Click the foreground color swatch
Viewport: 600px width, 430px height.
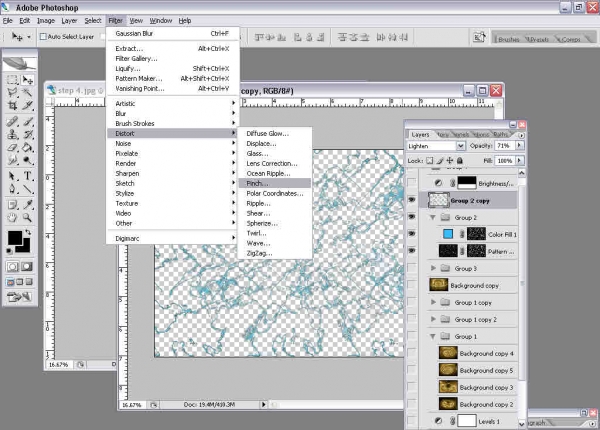tap(14, 238)
